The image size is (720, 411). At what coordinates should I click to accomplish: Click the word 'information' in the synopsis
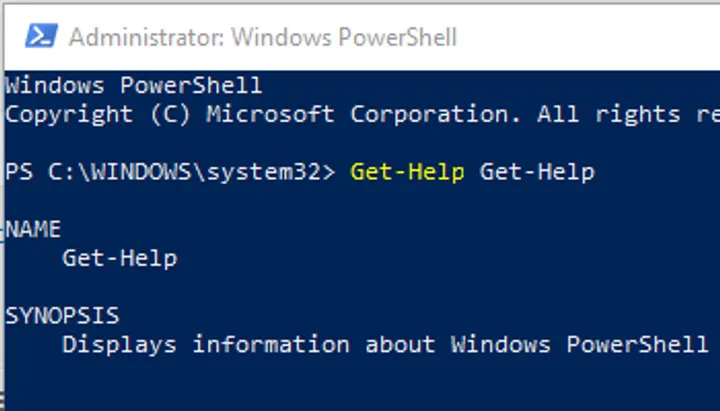tap(270, 345)
